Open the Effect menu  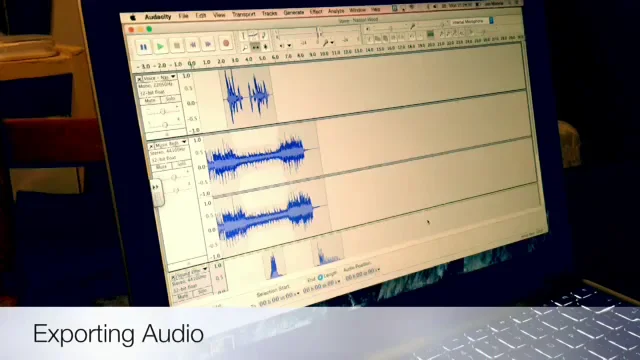pyautogui.click(x=316, y=12)
